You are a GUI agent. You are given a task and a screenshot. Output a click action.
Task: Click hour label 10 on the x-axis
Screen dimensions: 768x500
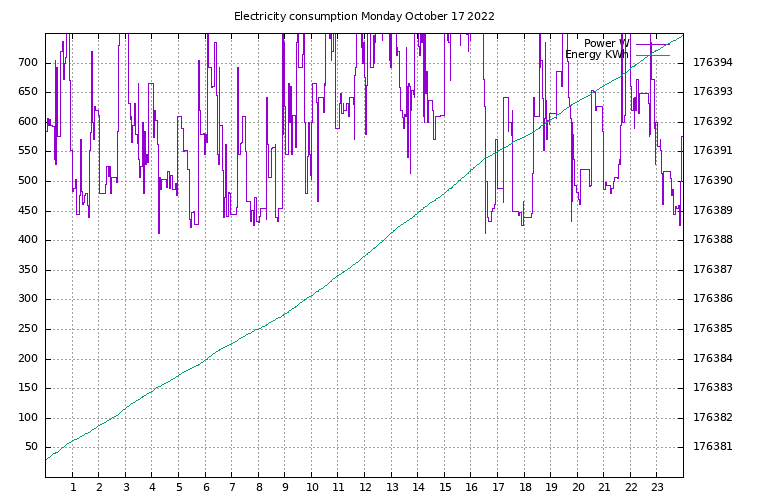pyautogui.click(x=312, y=488)
